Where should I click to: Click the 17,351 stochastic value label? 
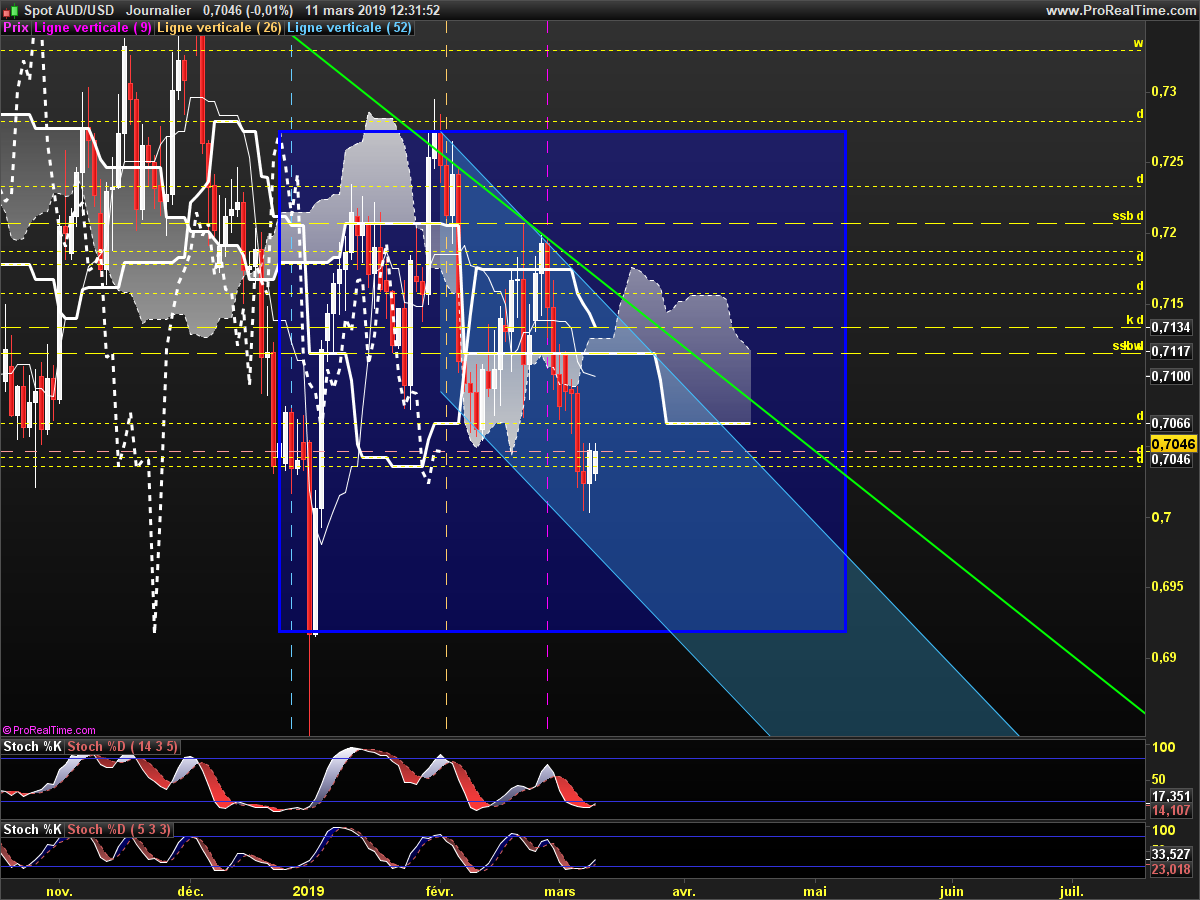1171,797
